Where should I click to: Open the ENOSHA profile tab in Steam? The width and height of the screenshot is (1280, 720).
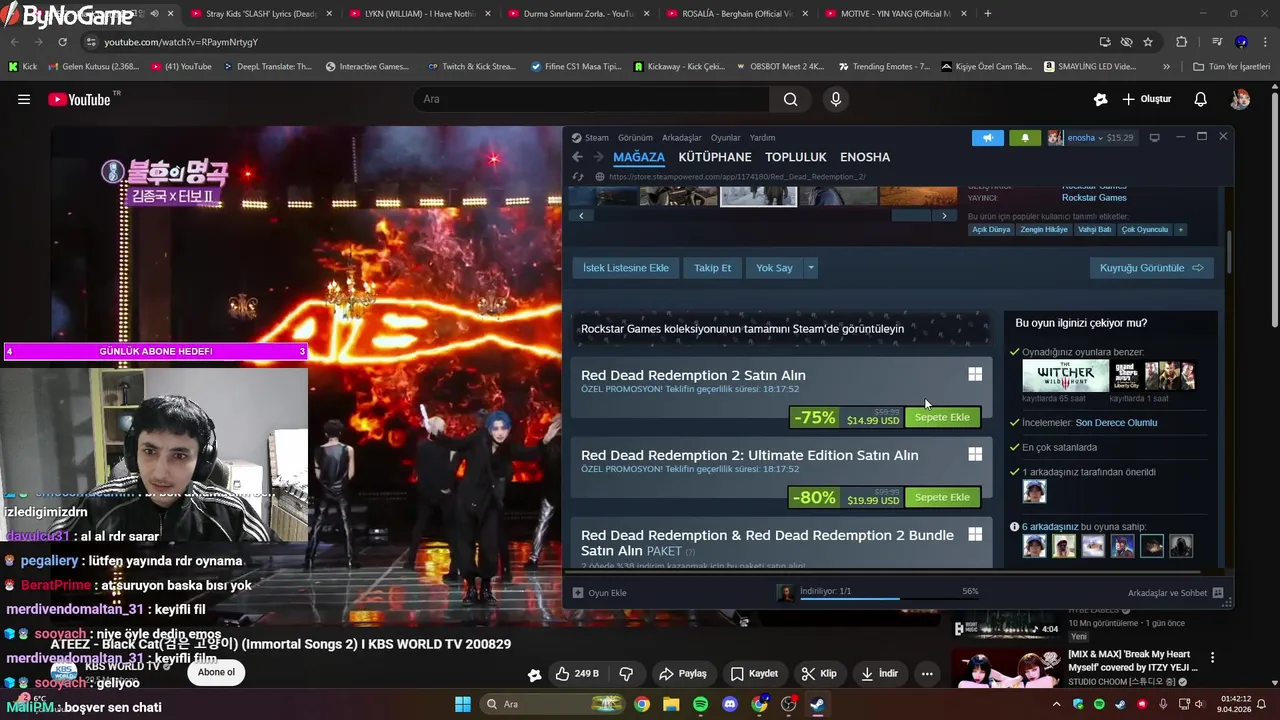pyautogui.click(x=865, y=157)
